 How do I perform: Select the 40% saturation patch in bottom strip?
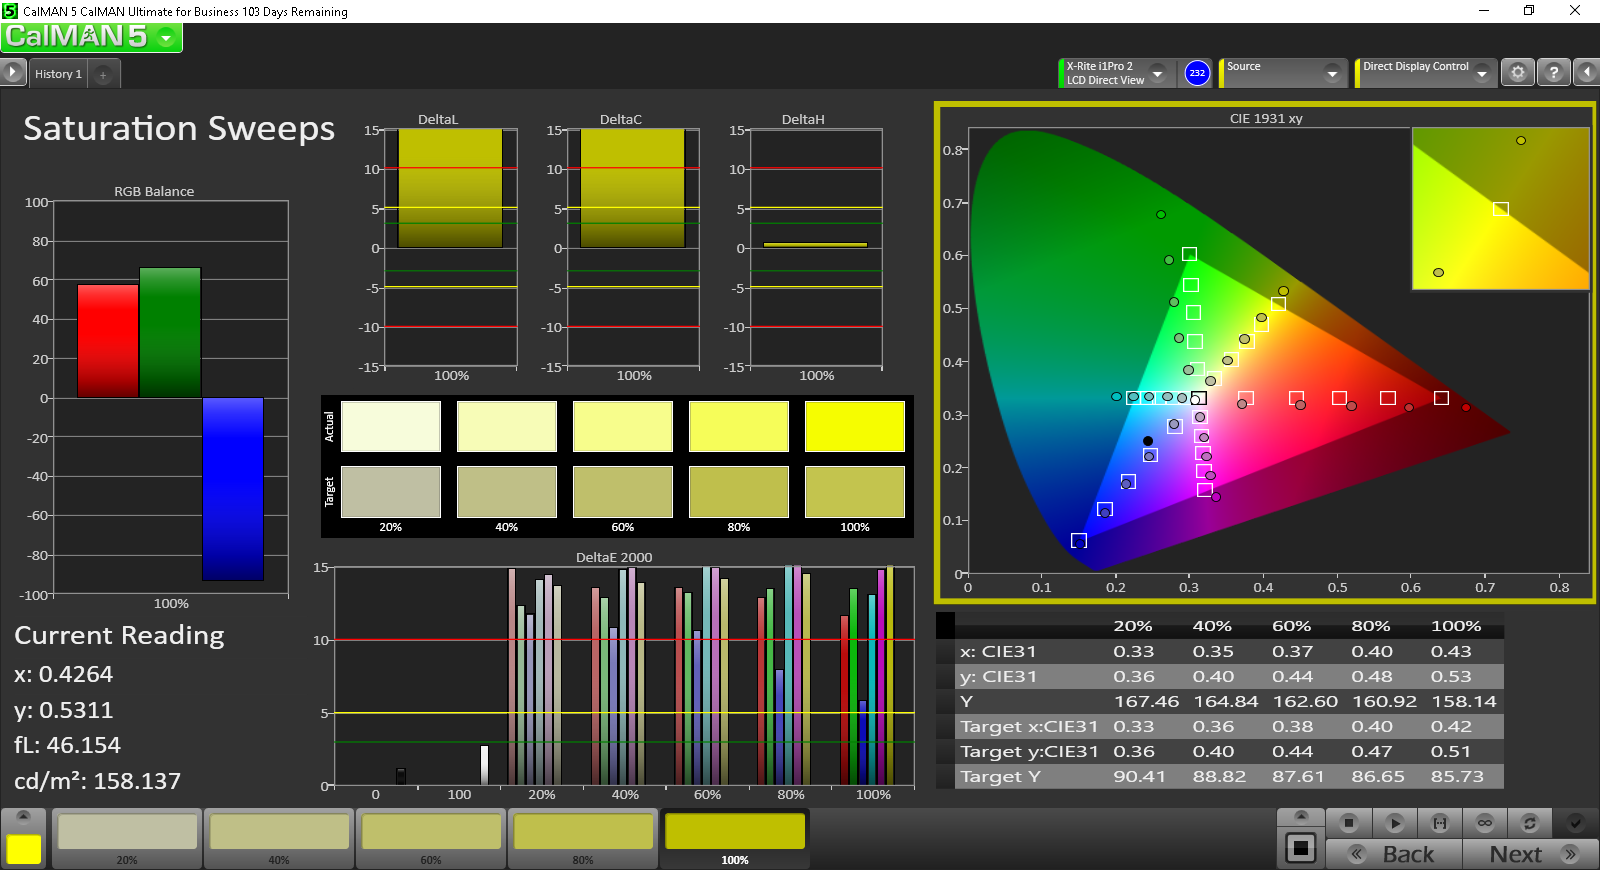tap(279, 838)
